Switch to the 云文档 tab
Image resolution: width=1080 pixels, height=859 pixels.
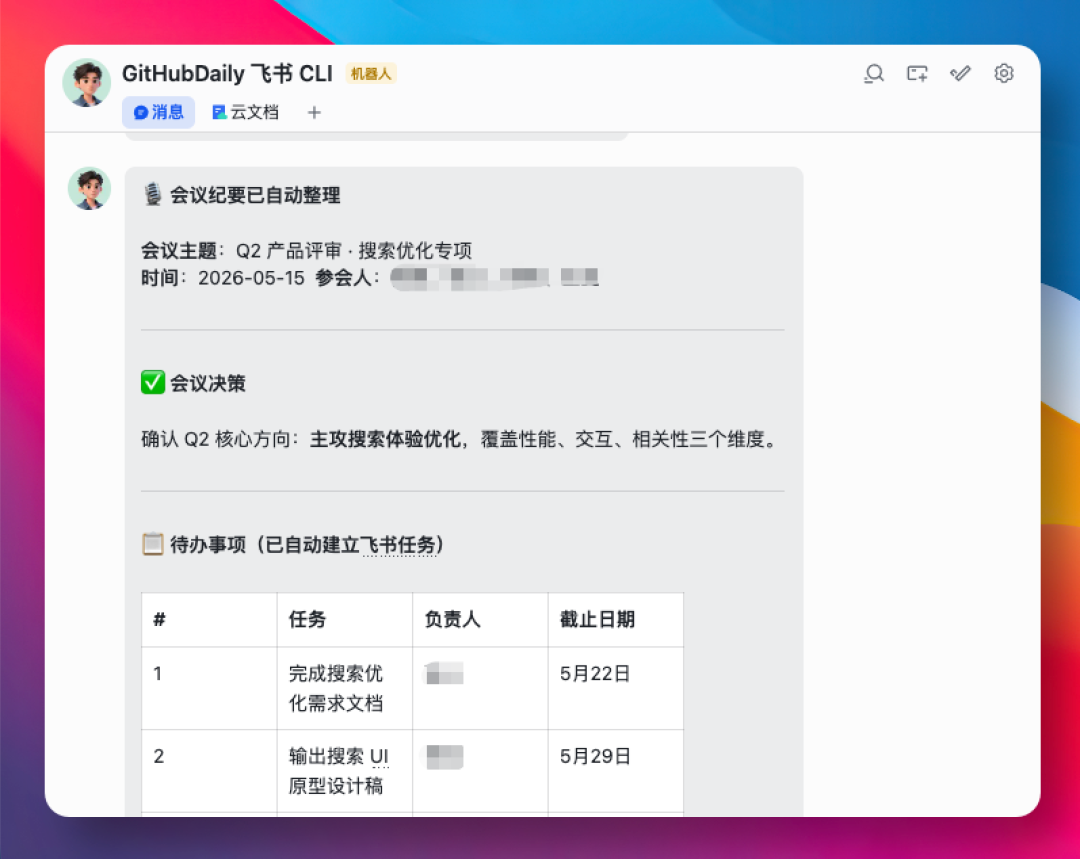coord(245,112)
